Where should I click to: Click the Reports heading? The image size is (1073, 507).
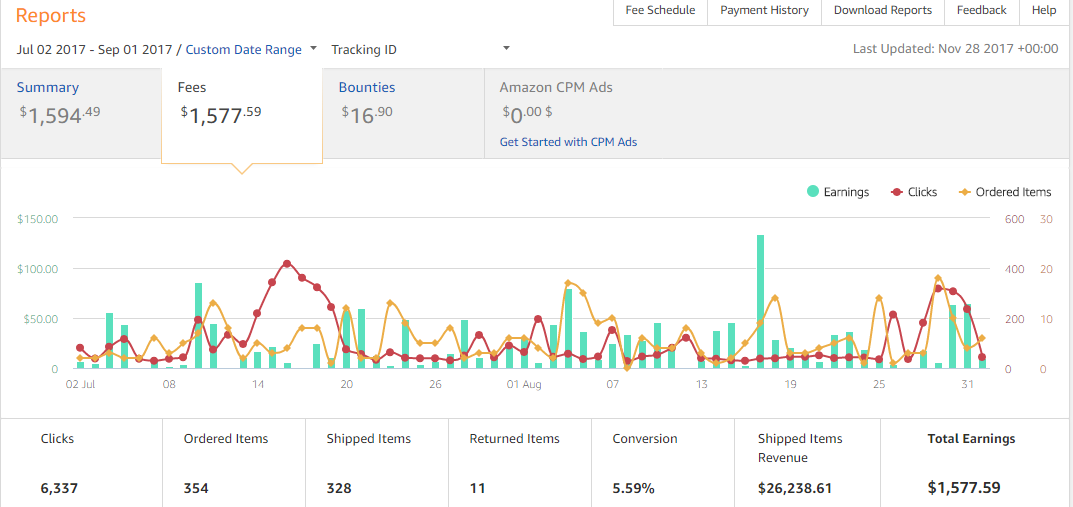coord(51,15)
